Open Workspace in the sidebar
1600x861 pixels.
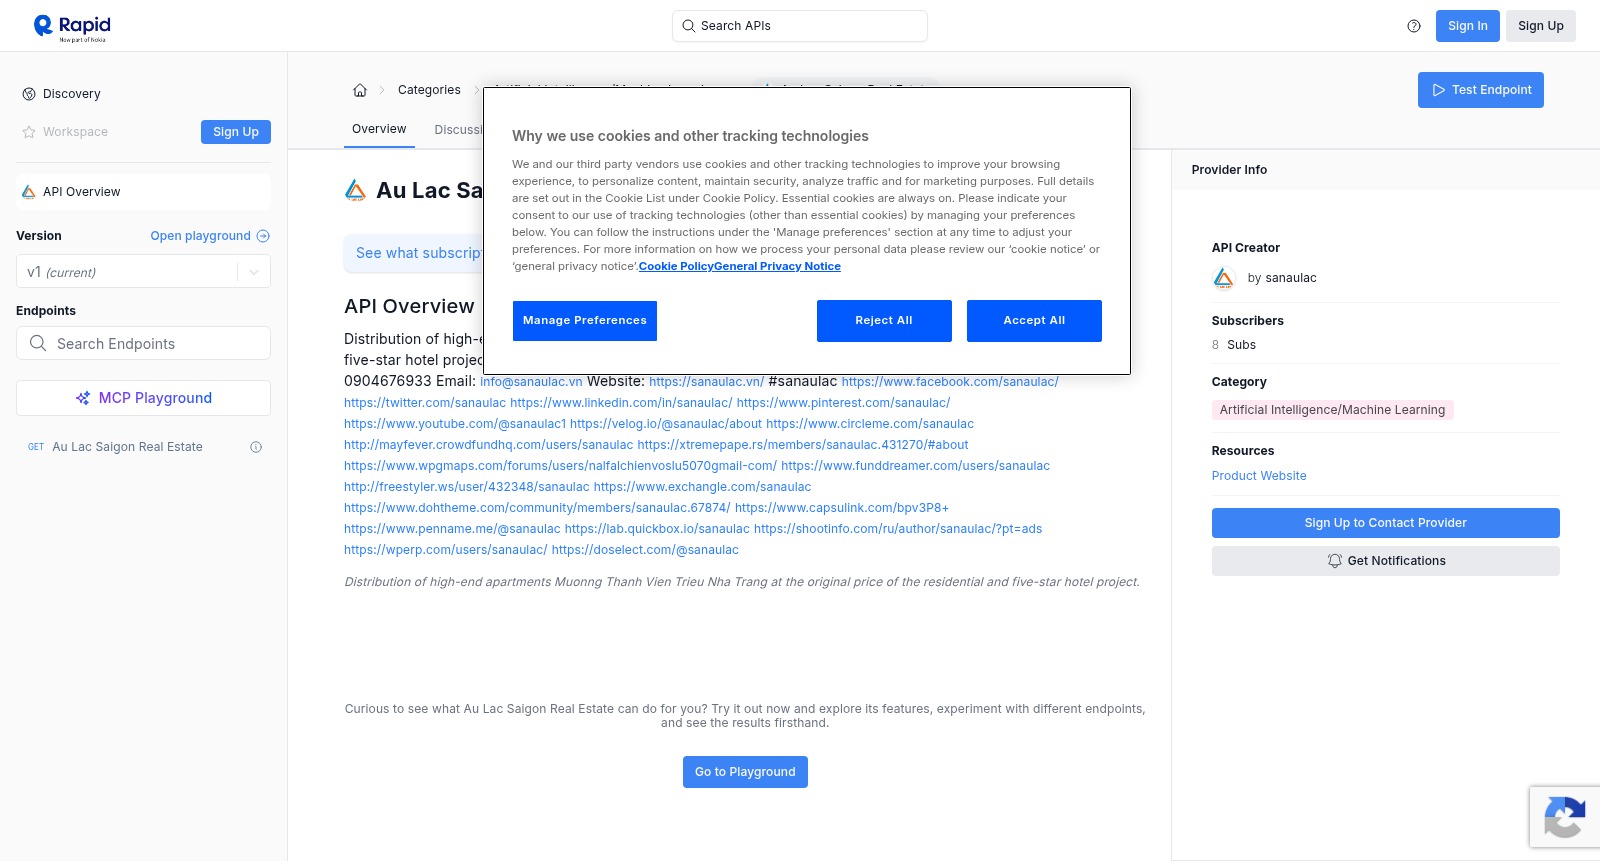pyautogui.click(x=75, y=132)
